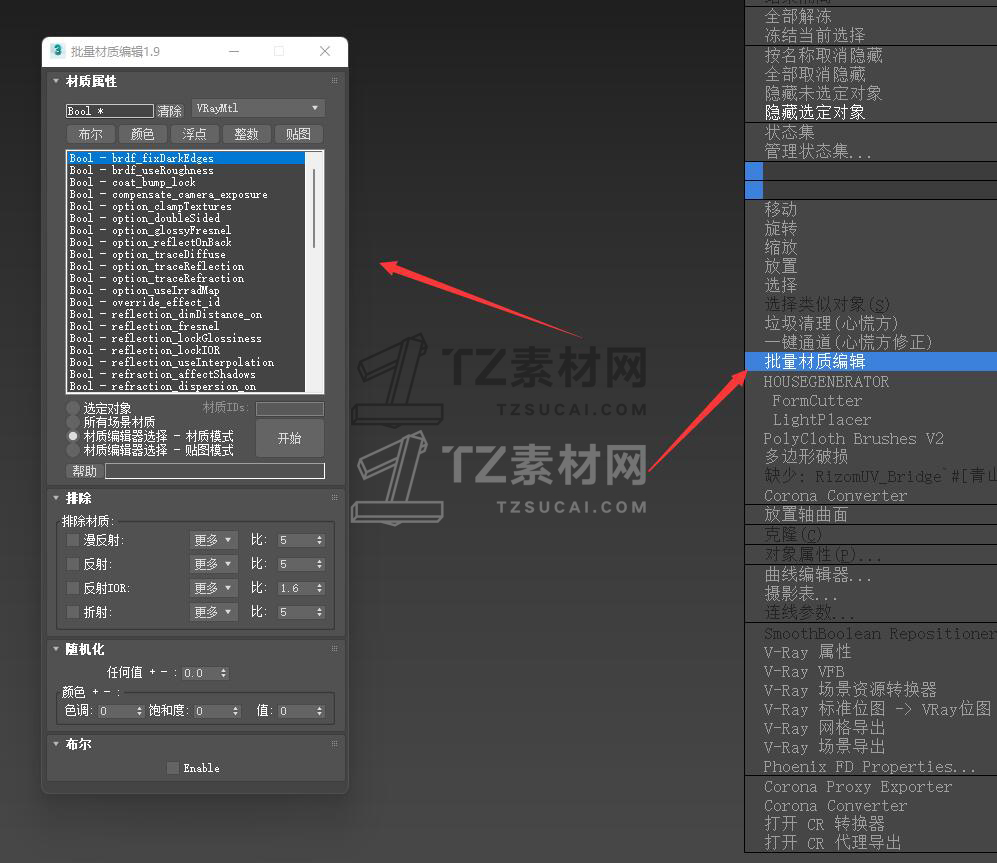The height and width of the screenshot is (863, 997).
Task: Click the 开始 button
Action: tap(290, 438)
